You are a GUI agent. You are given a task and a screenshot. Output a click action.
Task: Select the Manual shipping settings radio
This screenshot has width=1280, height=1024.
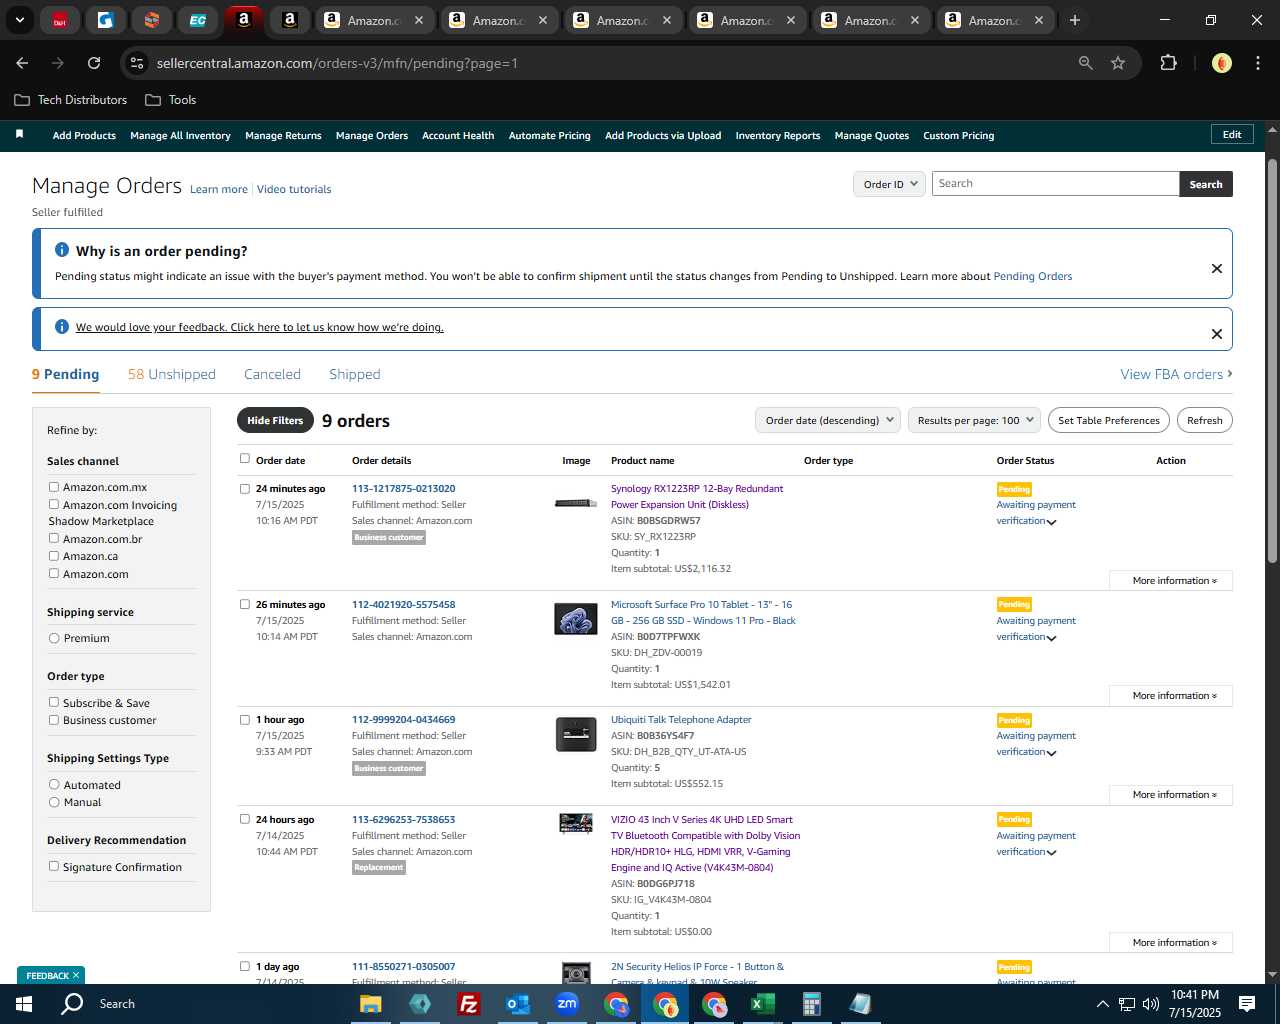[54, 802]
